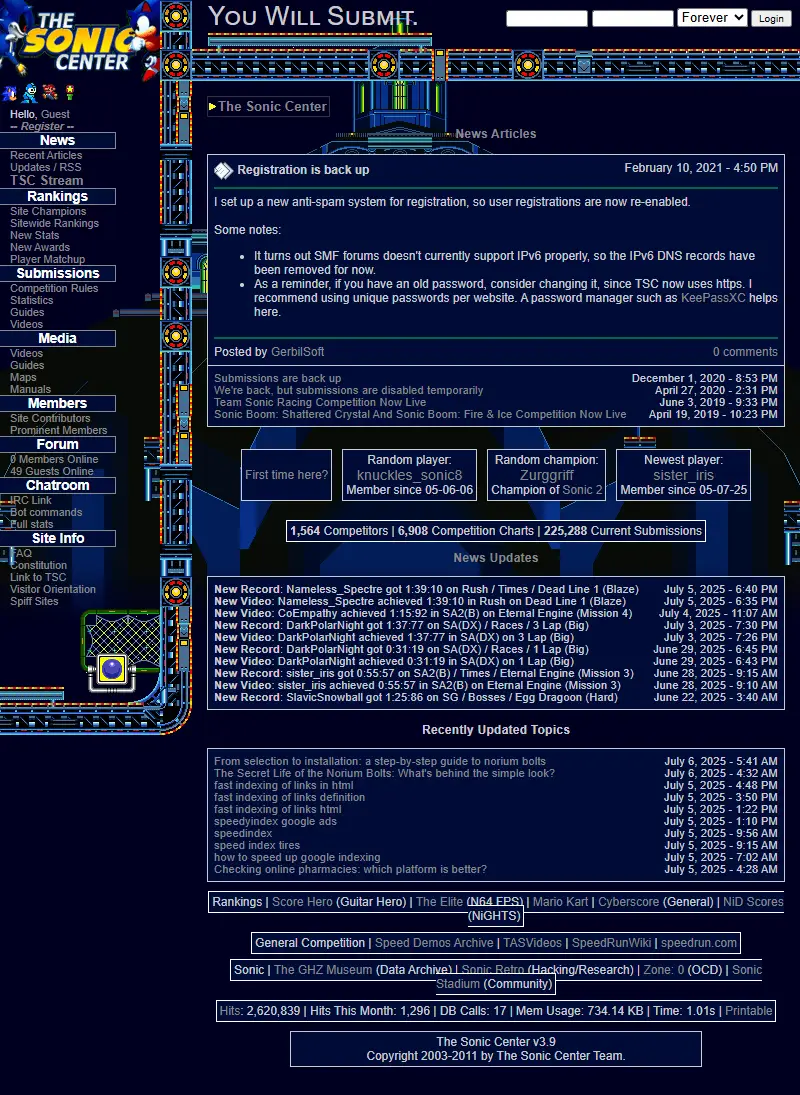Focus the username input field

[547, 18]
